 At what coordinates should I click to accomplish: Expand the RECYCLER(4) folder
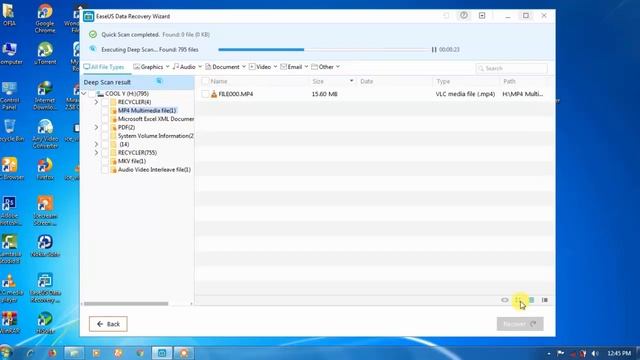(96, 102)
